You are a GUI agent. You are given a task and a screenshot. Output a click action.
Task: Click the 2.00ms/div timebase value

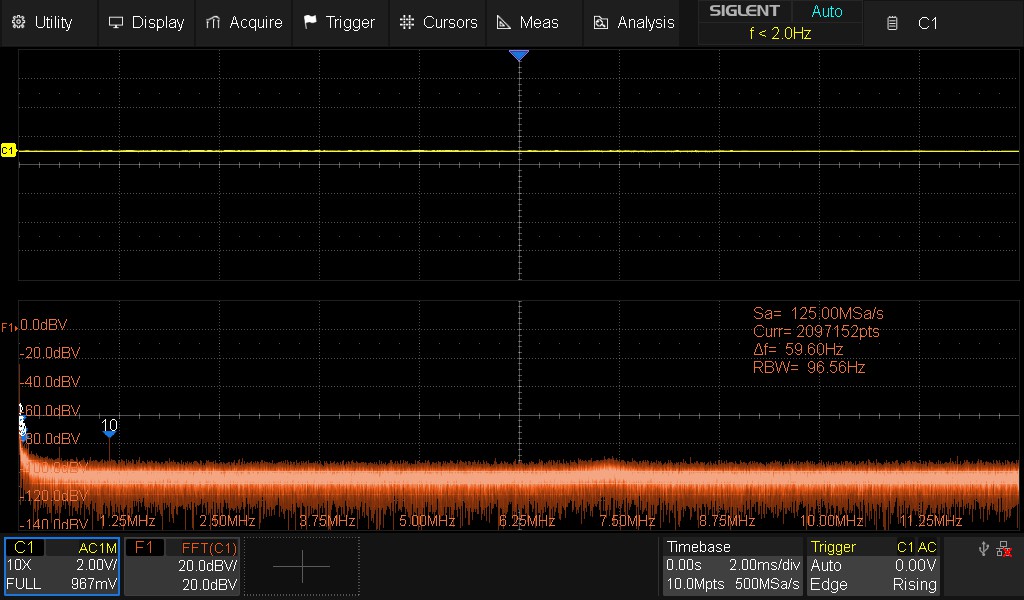[765, 565]
